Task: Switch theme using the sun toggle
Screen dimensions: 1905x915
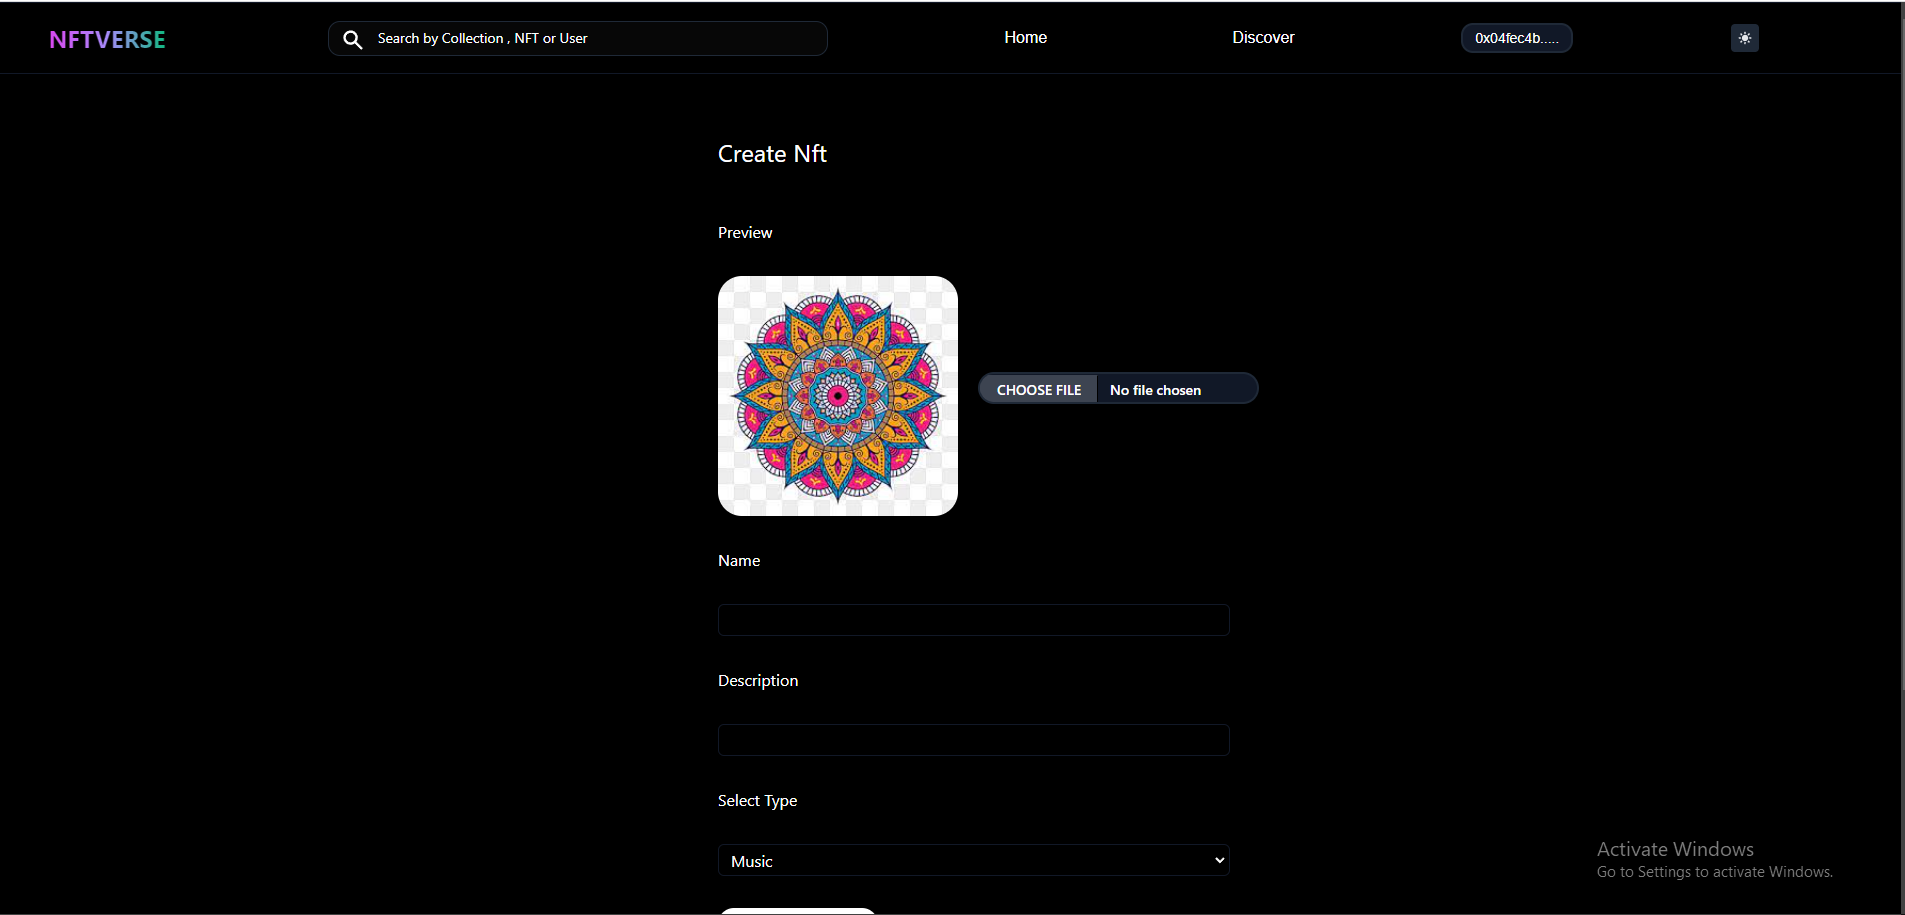Action: pos(1744,38)
